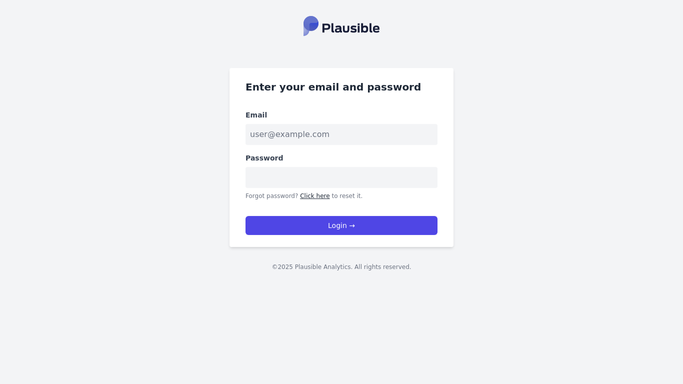The image size is (683, 384).
Task: Click the 'All rights reserved.' footer text
Action: [382, 267]
